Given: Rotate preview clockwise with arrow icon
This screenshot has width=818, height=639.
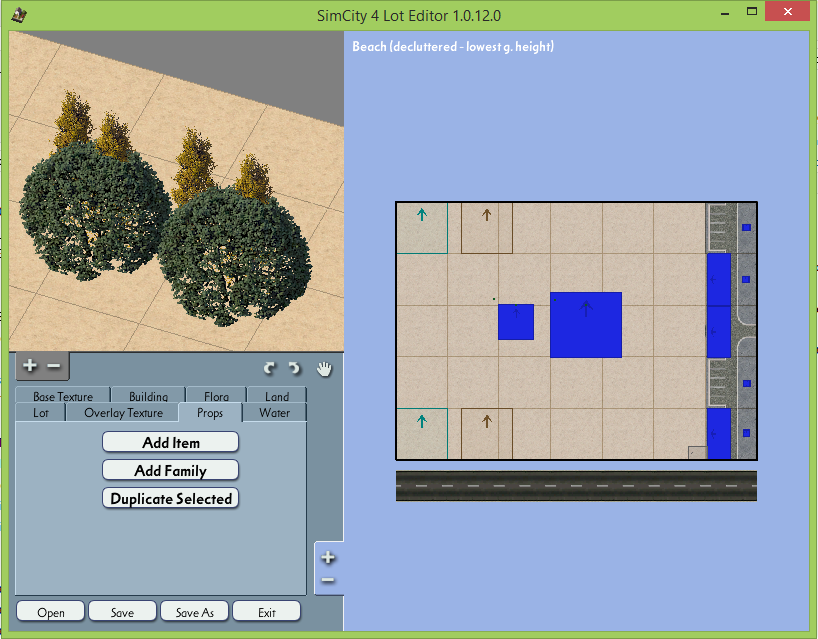Looking at the screenshot, I should pyautogui.click(x=269, y=369).
